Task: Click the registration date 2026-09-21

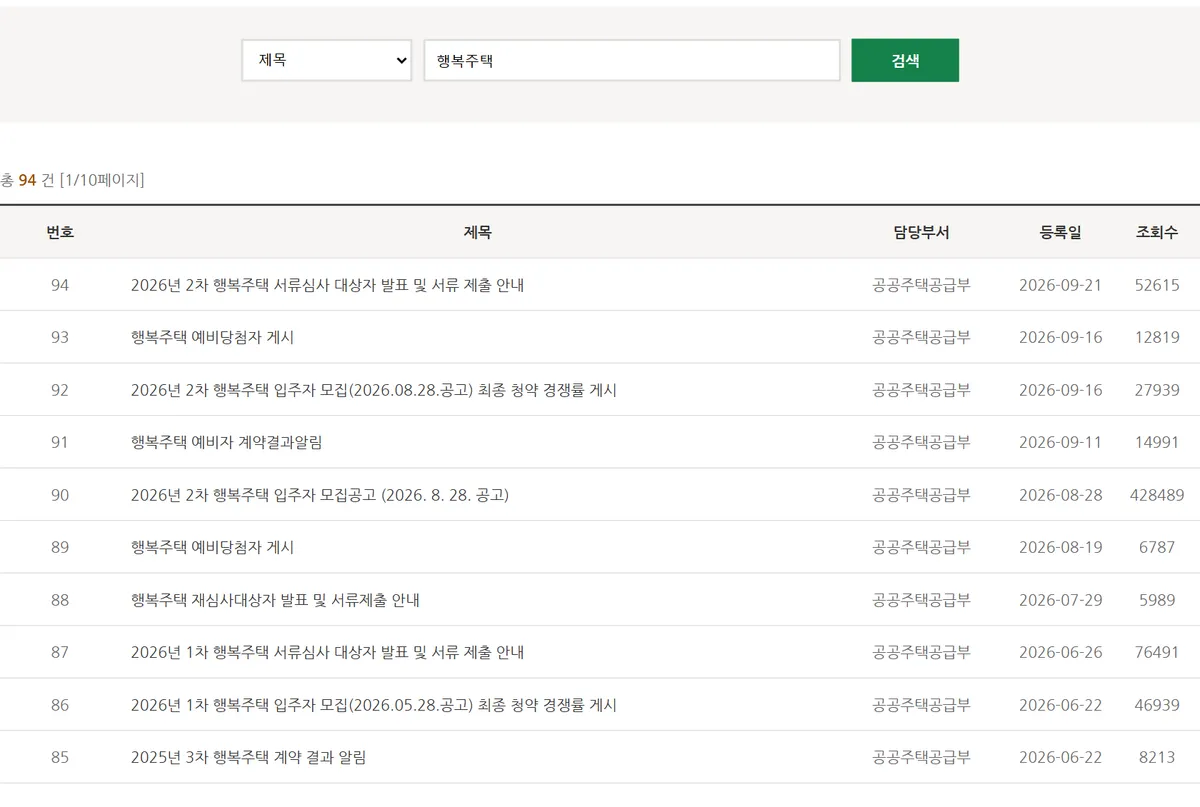Action: click(1060, 285)
